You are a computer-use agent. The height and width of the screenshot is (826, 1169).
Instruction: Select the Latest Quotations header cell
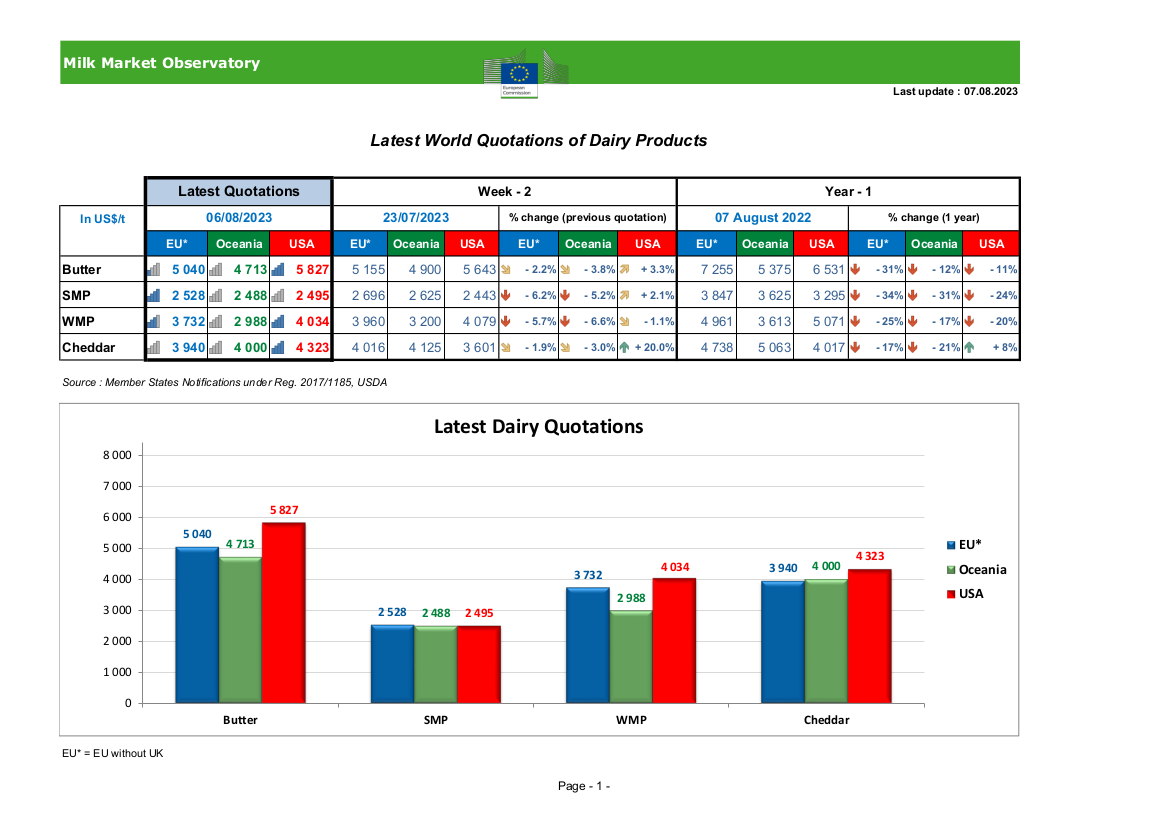[239, 192]
